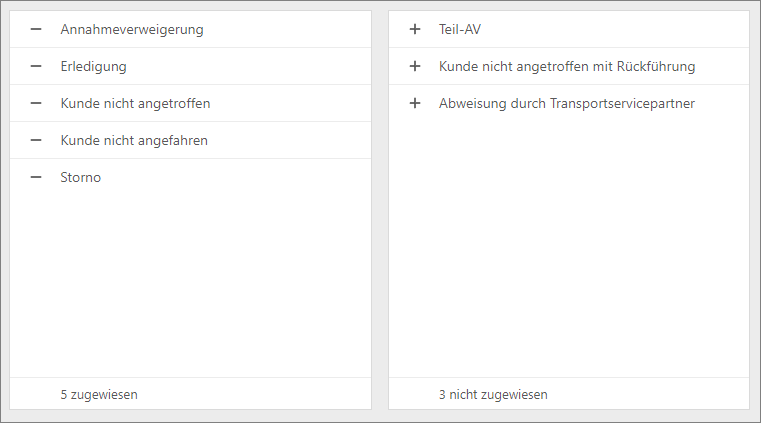Click the minus icon next to Storno
Image resolution: width=761 pixels, height=423 pixels.
tap(36, 177)
